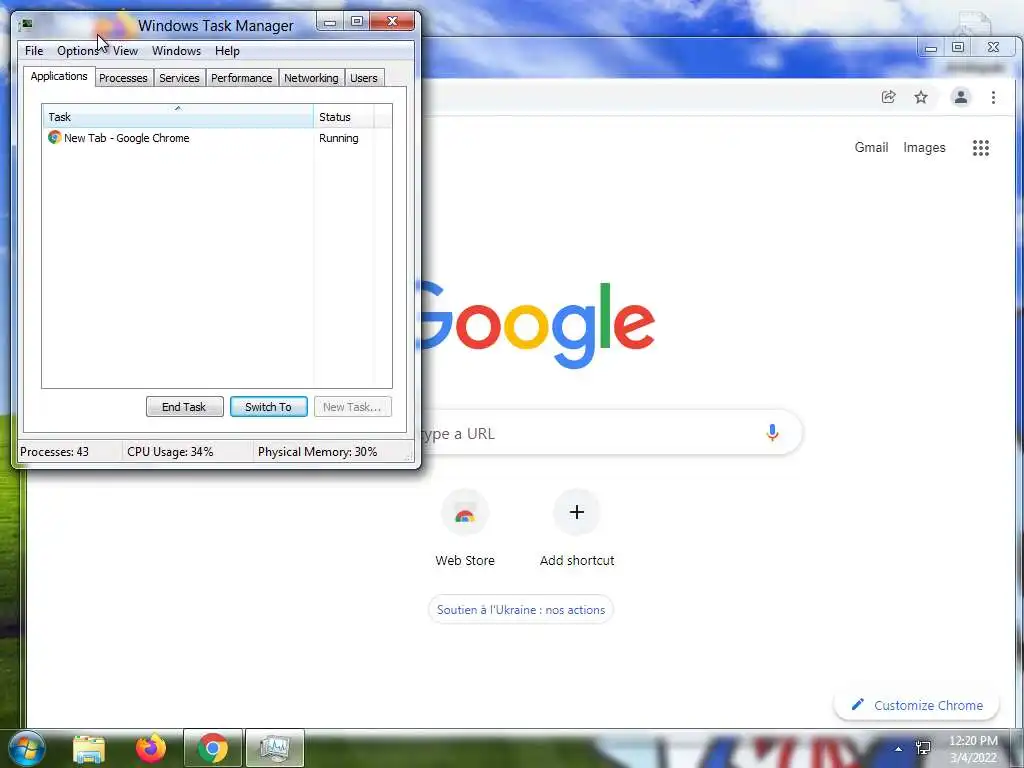Minimize the Chrome window
Viewport: 1024px width, 768px height.
tap(931, 48)
